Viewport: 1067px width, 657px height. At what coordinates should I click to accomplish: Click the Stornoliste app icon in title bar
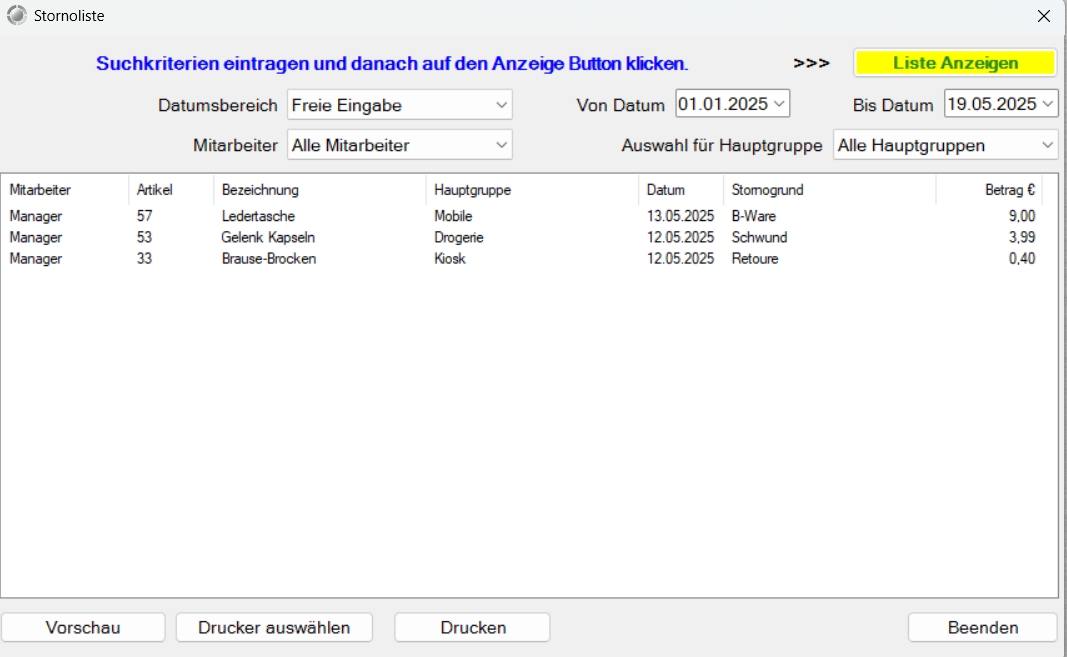[16, 16]
